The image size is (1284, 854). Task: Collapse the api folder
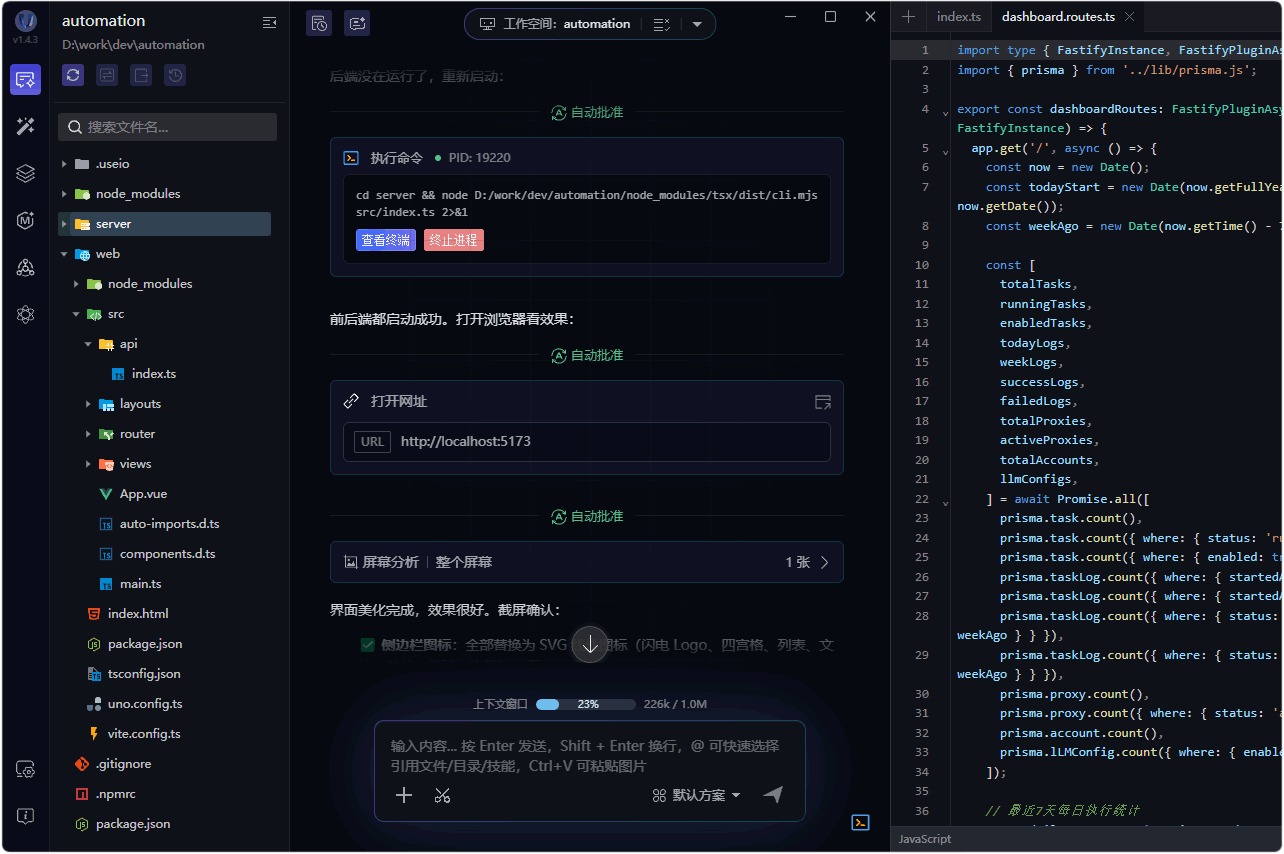click(88, 344)
